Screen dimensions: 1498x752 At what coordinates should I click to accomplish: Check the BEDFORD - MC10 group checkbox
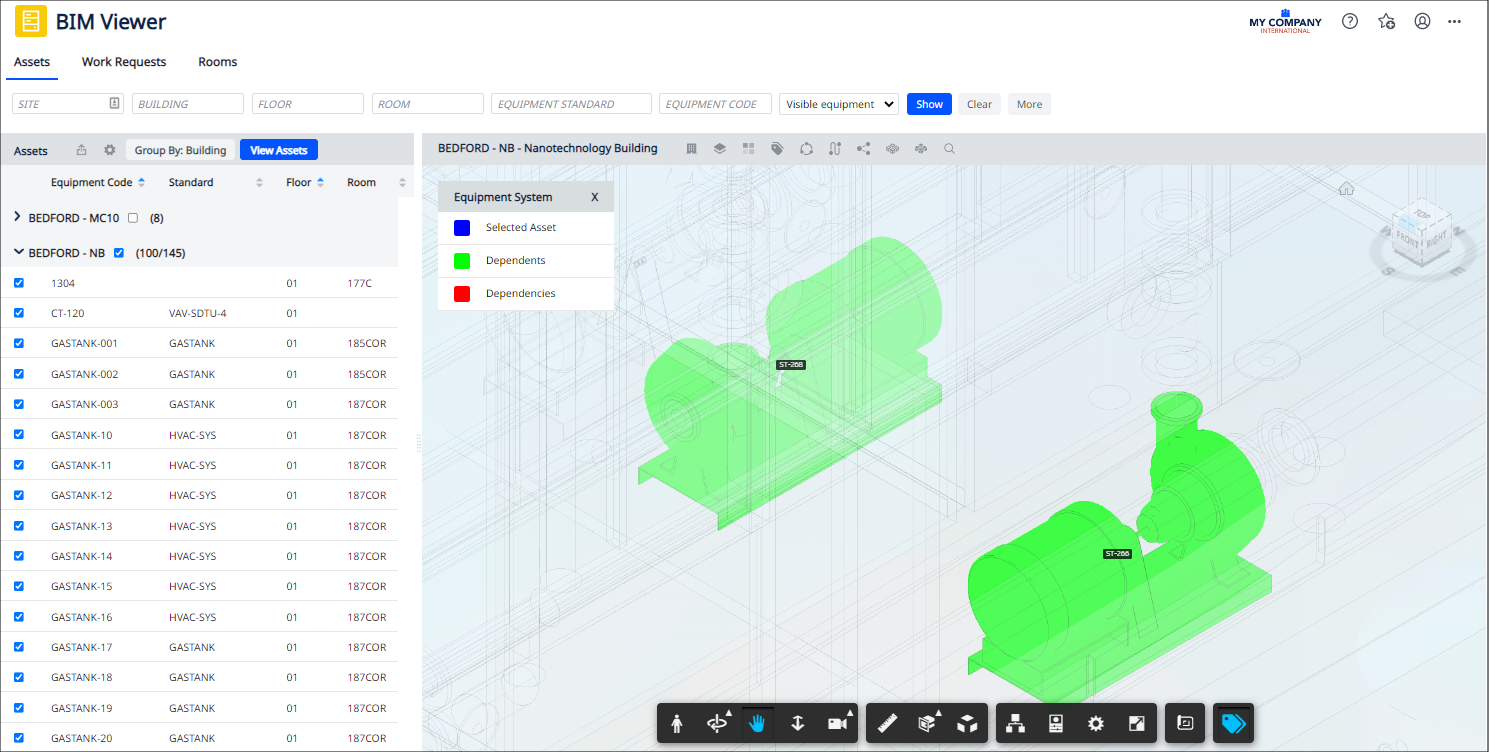(133, 218)
